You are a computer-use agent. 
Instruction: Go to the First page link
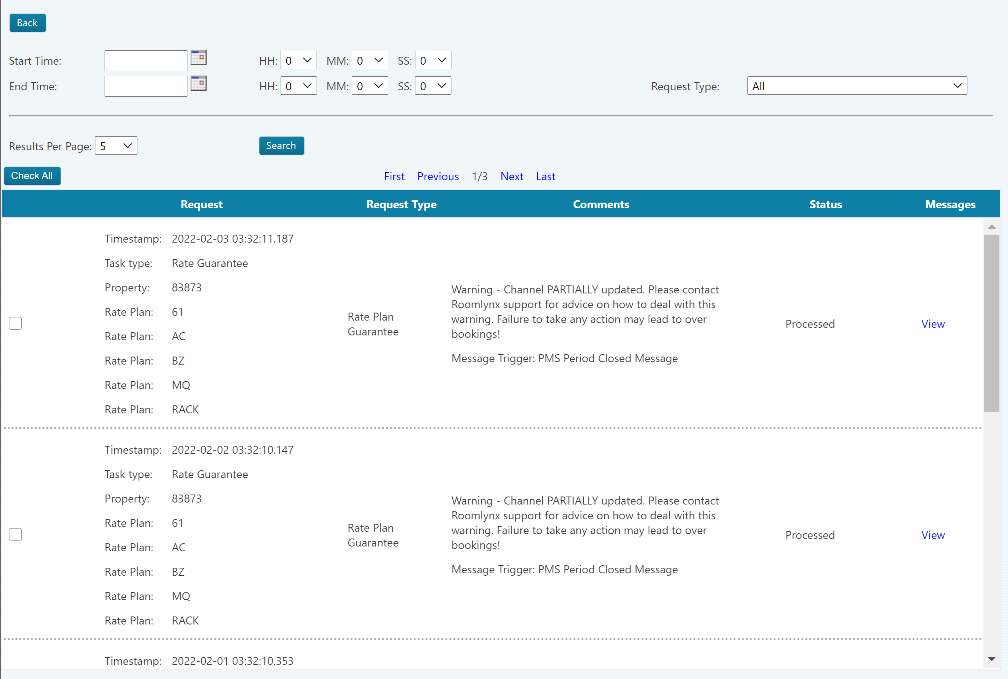(x=394, y=176)
